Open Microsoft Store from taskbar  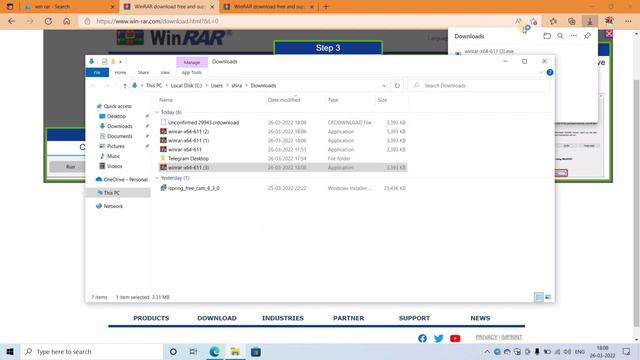(256, 352)
